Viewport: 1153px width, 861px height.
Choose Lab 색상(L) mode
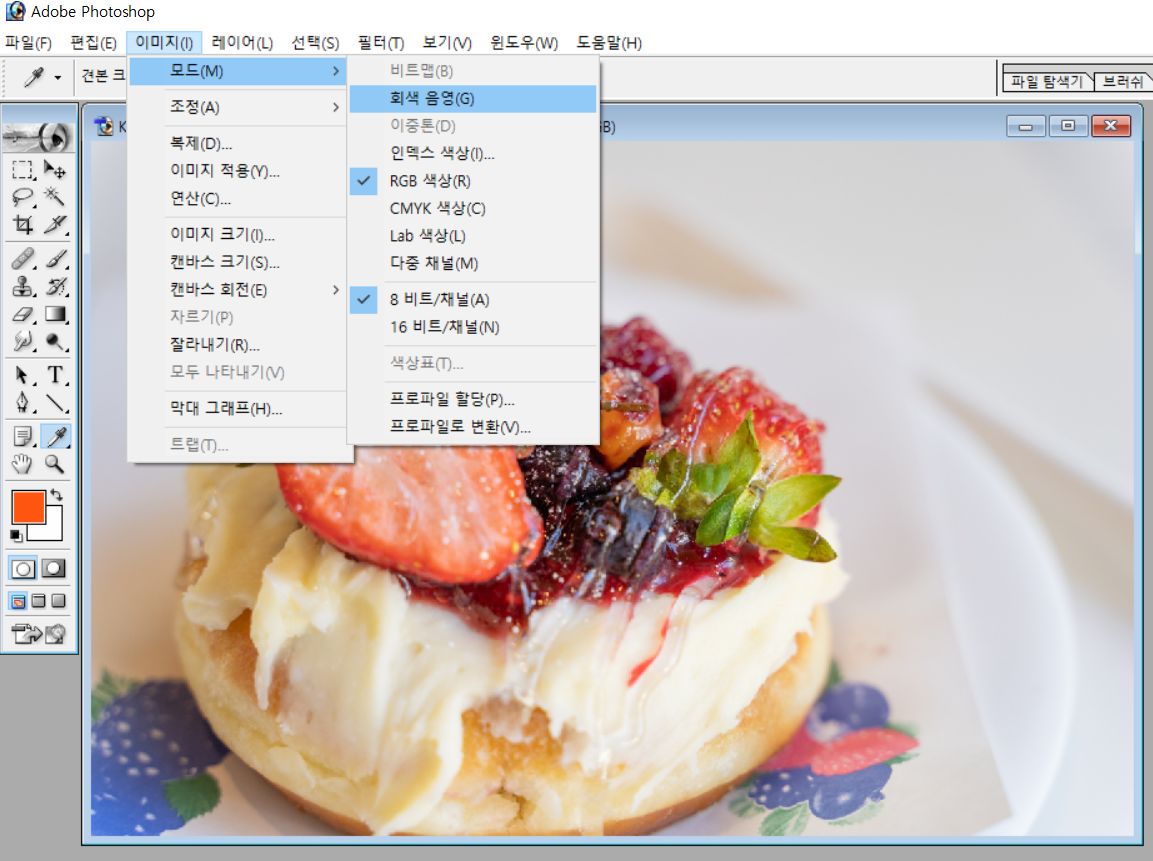pyautogui.click(x=473, y=236)
